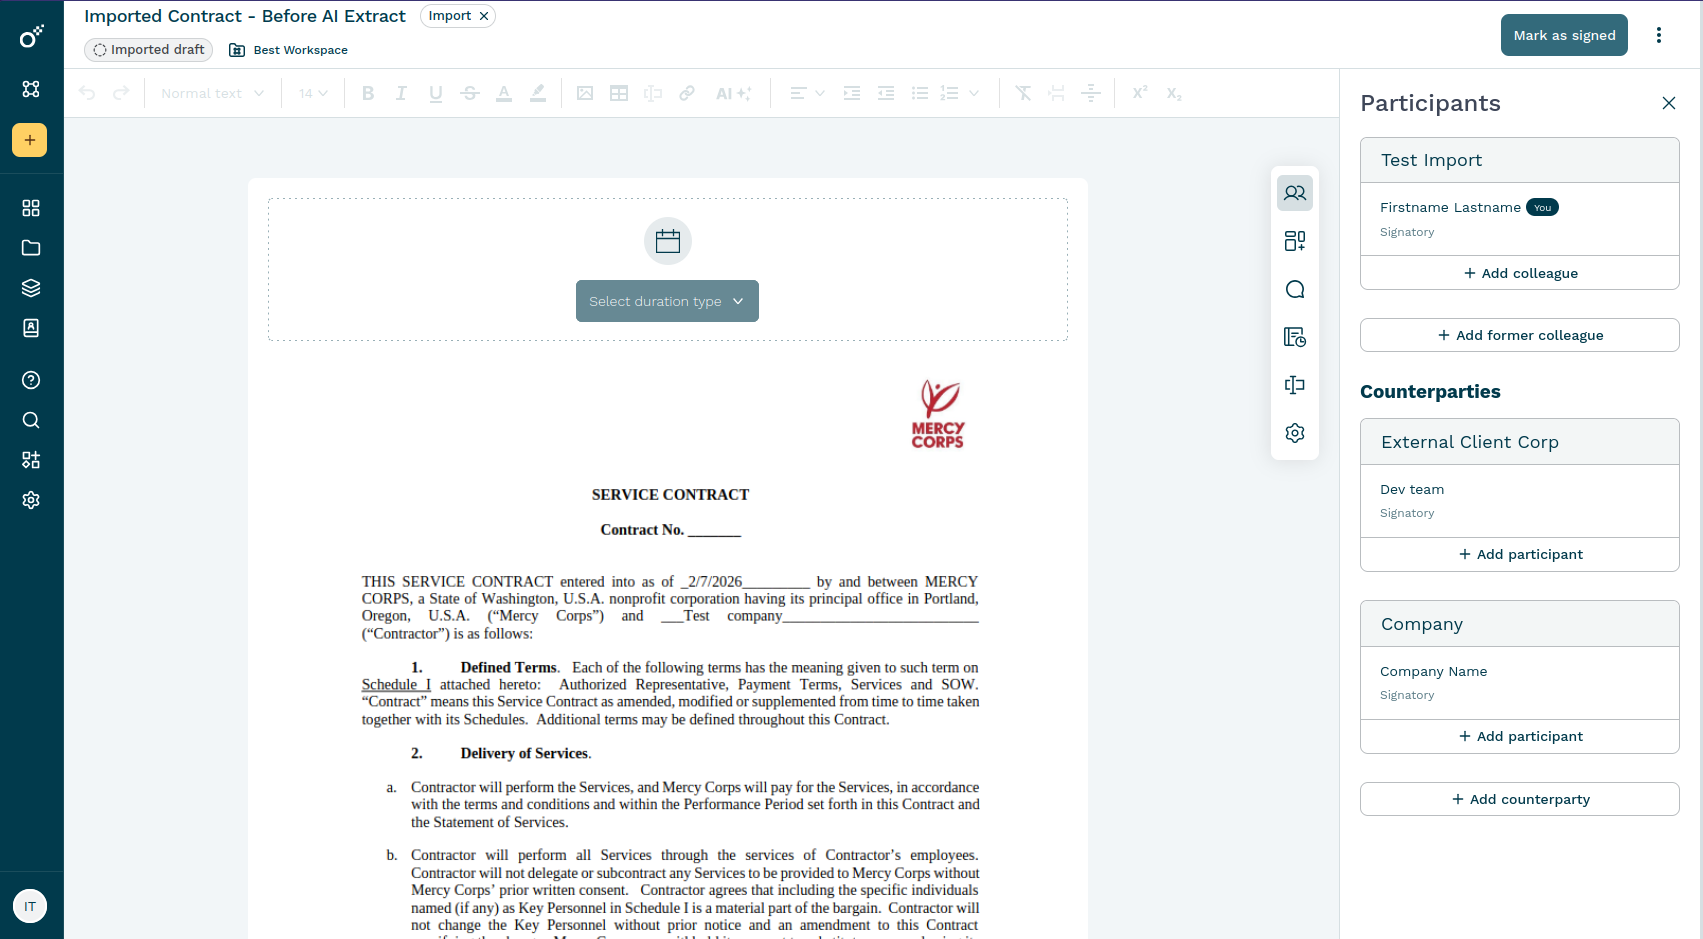Increase indent using the toolbar icon

click(x=852, y=93)
